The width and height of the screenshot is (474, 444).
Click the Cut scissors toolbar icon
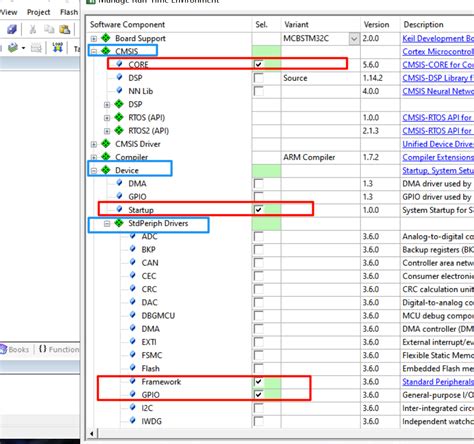tap(33, 30)
